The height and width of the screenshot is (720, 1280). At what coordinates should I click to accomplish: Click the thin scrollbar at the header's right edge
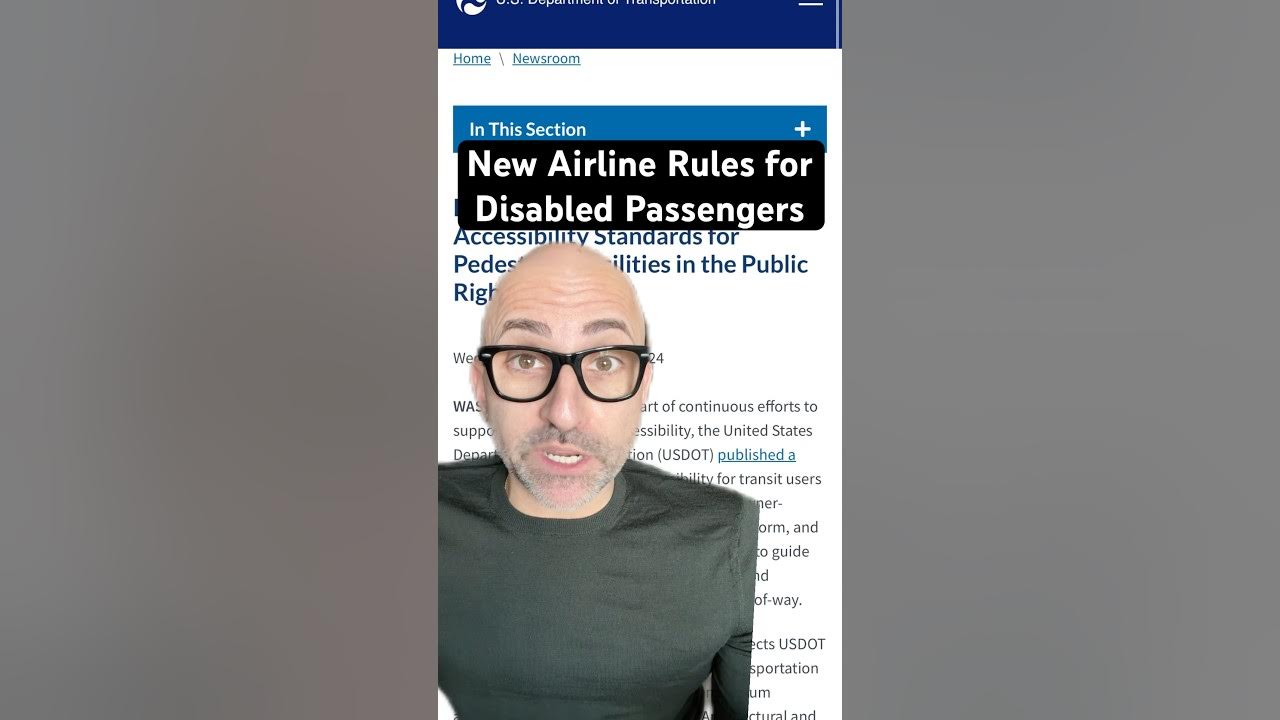pos(839,24)
